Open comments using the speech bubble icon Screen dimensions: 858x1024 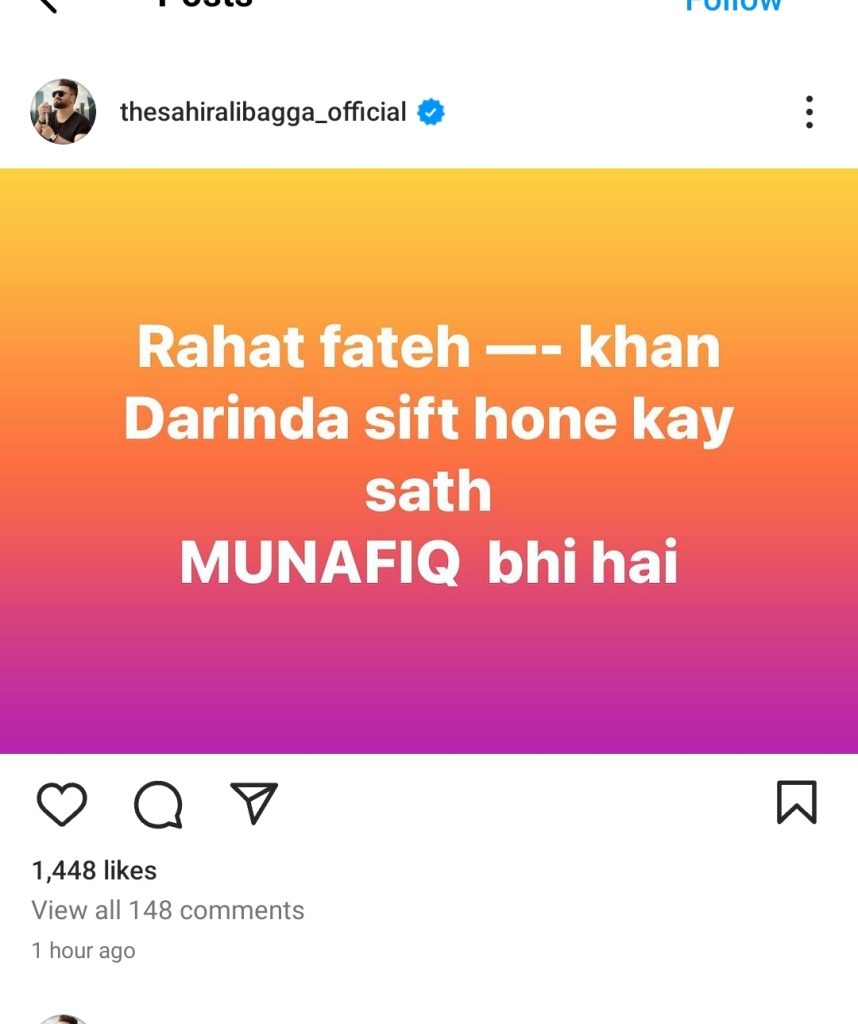coord(158,804)
